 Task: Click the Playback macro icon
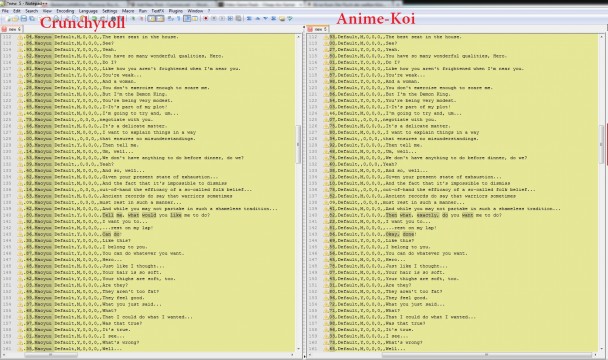(x=222, y=19)
